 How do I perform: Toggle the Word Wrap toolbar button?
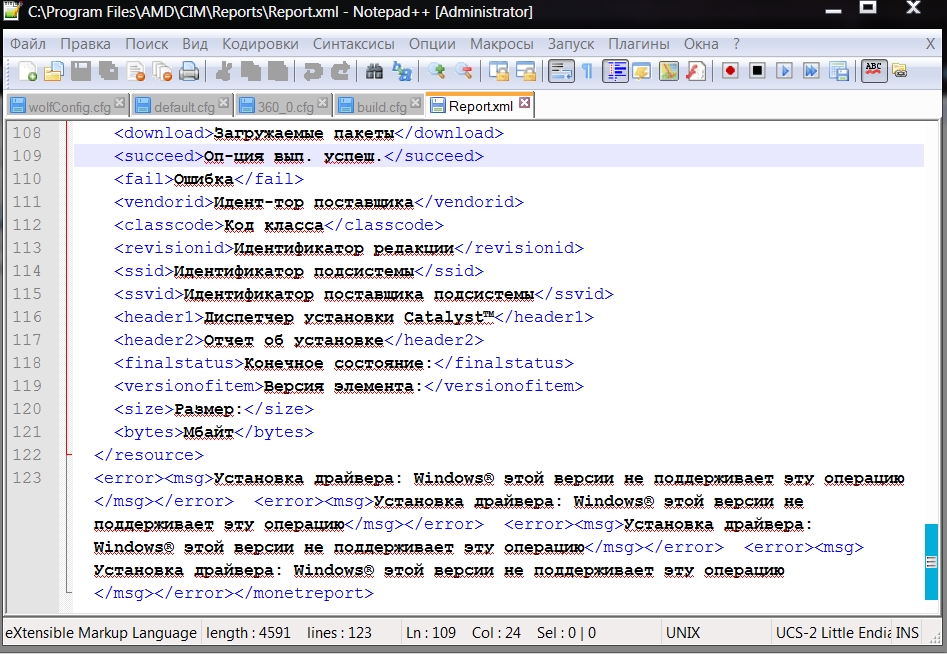point(561,71)
